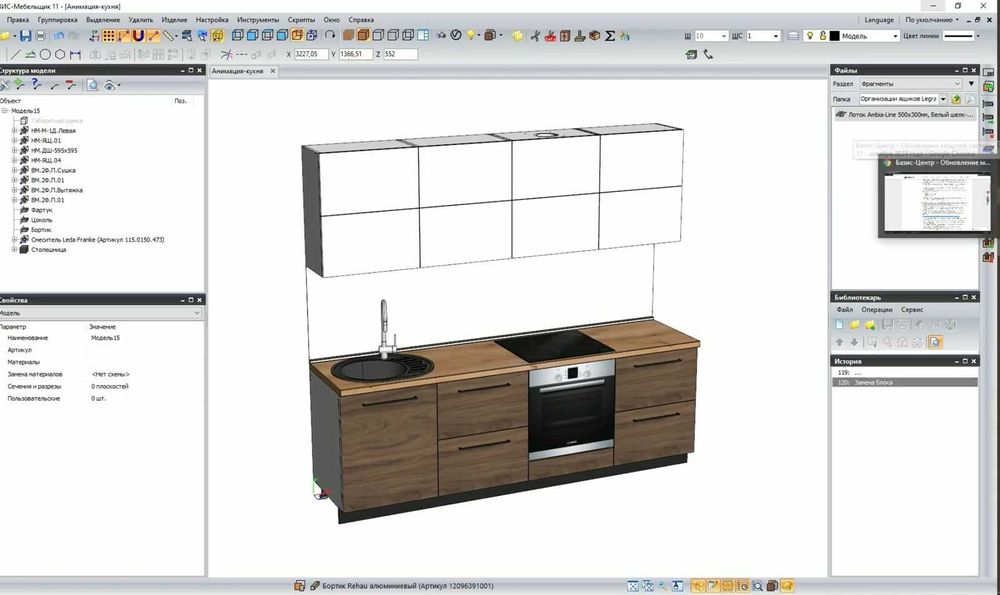This screenshot has height=595, width=1000.
Task: Open the Скрипты menu
Action: point(301,20)
